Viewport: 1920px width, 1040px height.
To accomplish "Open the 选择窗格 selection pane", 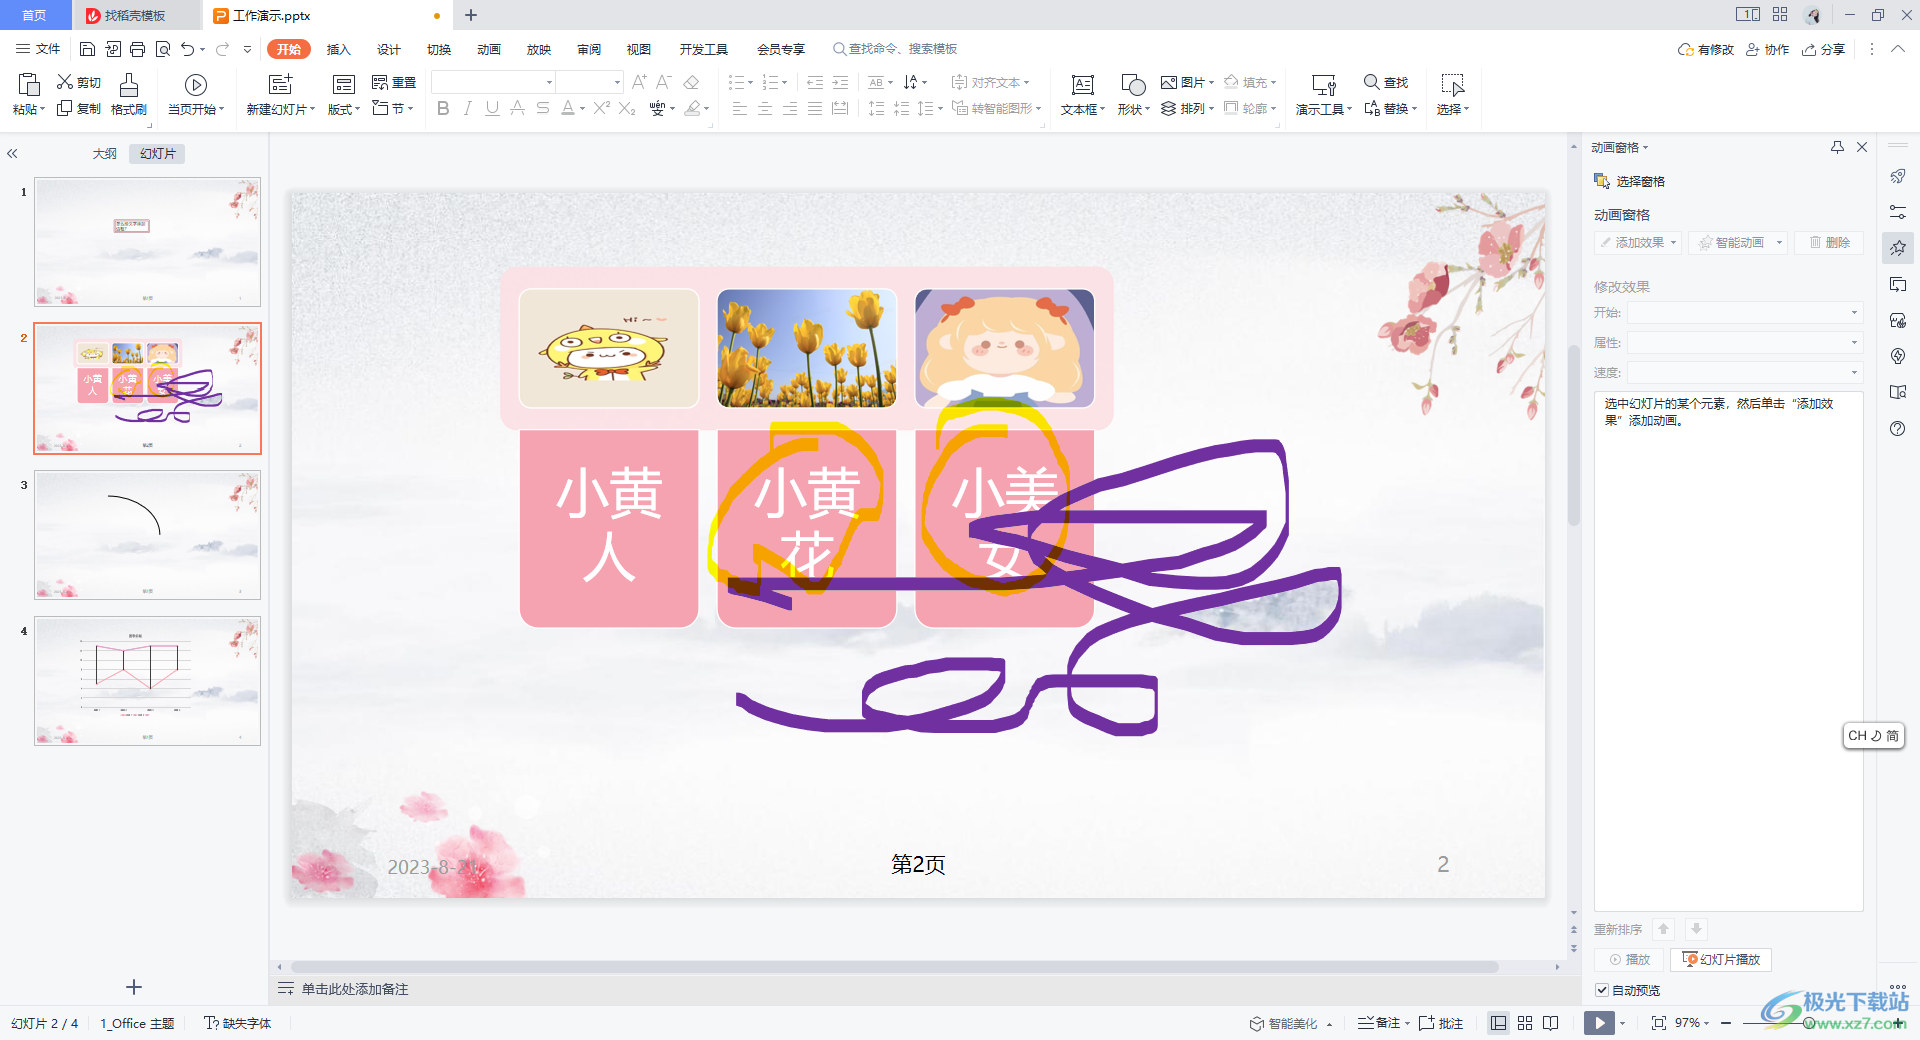I will point(1630,181).
